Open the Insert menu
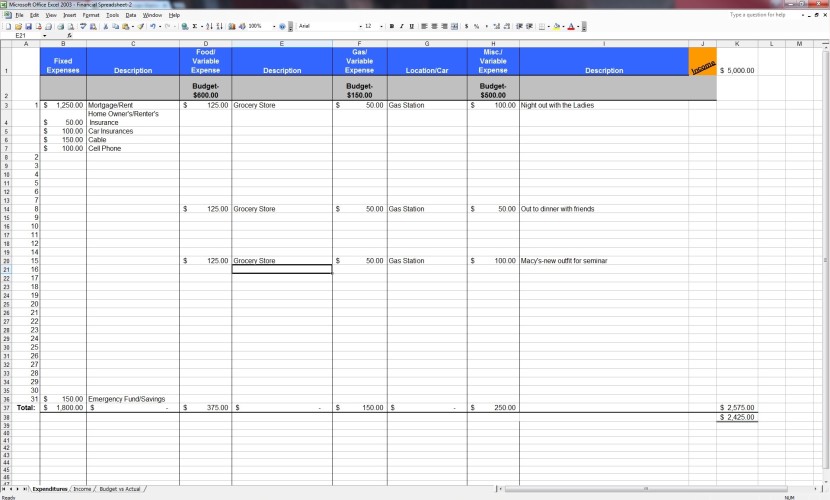Viewport: 830px width, 500px height. click(x=69, y=15)
